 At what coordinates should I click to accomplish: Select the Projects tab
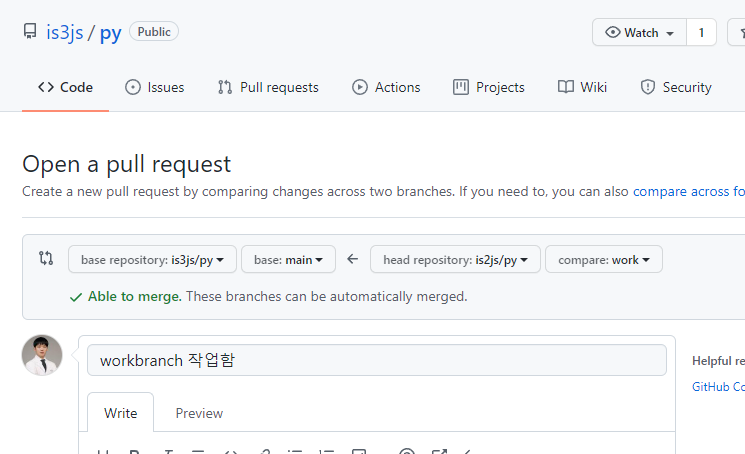(489, 87)
